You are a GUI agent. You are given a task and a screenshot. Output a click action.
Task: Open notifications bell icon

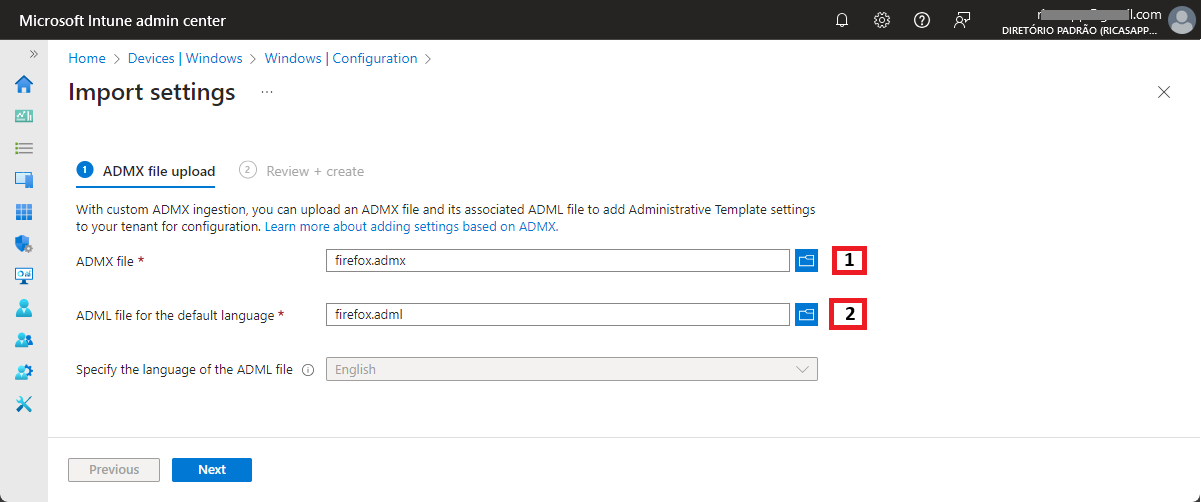click(842, 20)
